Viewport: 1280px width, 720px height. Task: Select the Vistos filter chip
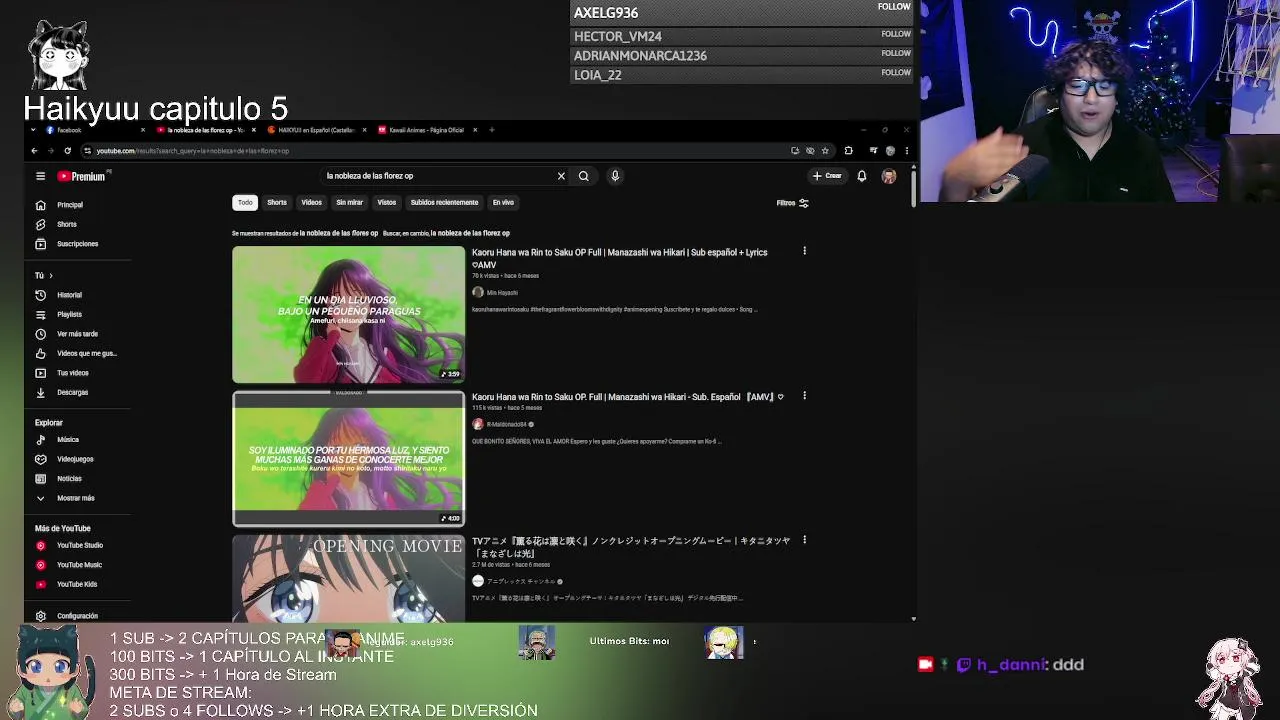click(387, 203)
